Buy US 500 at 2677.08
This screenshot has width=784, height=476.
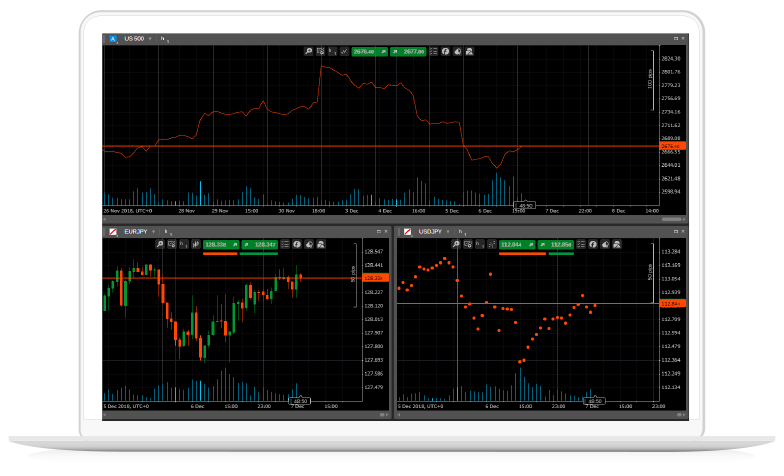(x=408, y=52)
